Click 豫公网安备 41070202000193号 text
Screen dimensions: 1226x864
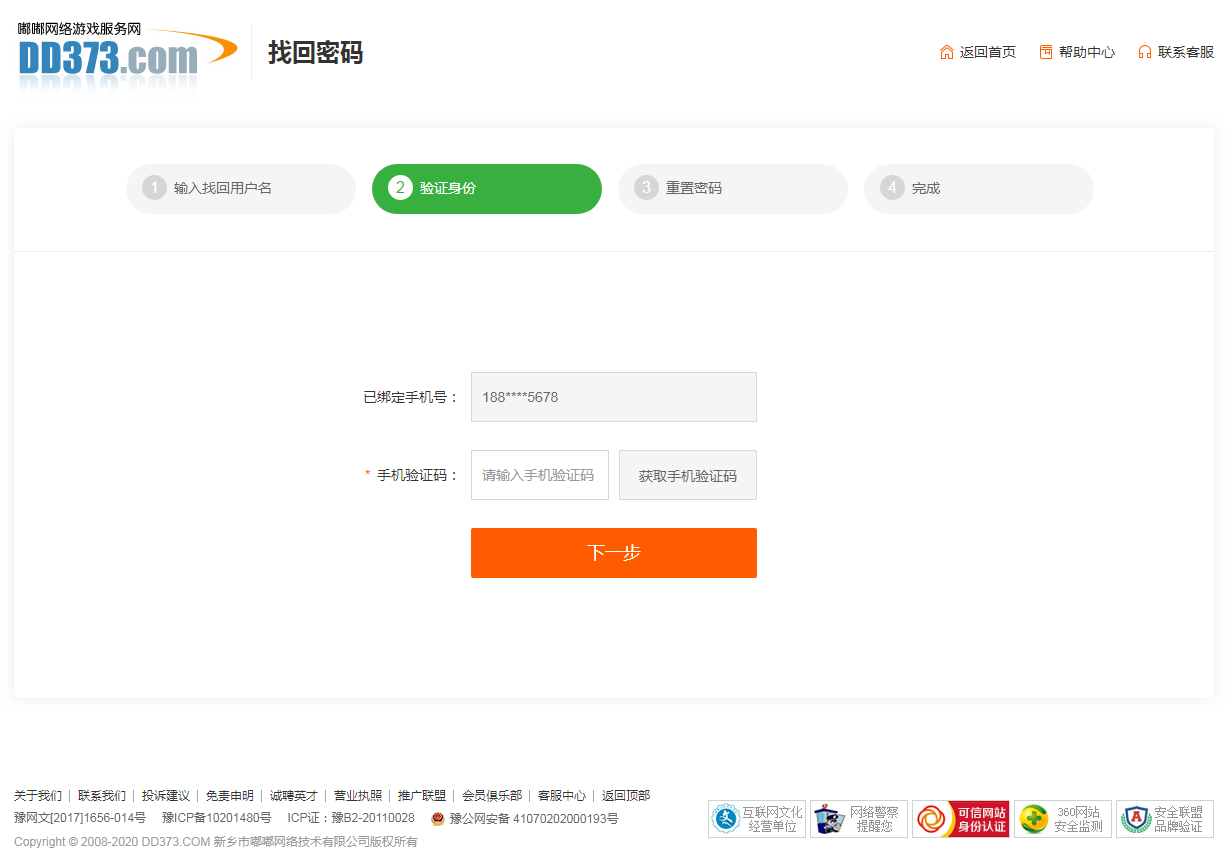click(x=534, y=818)
